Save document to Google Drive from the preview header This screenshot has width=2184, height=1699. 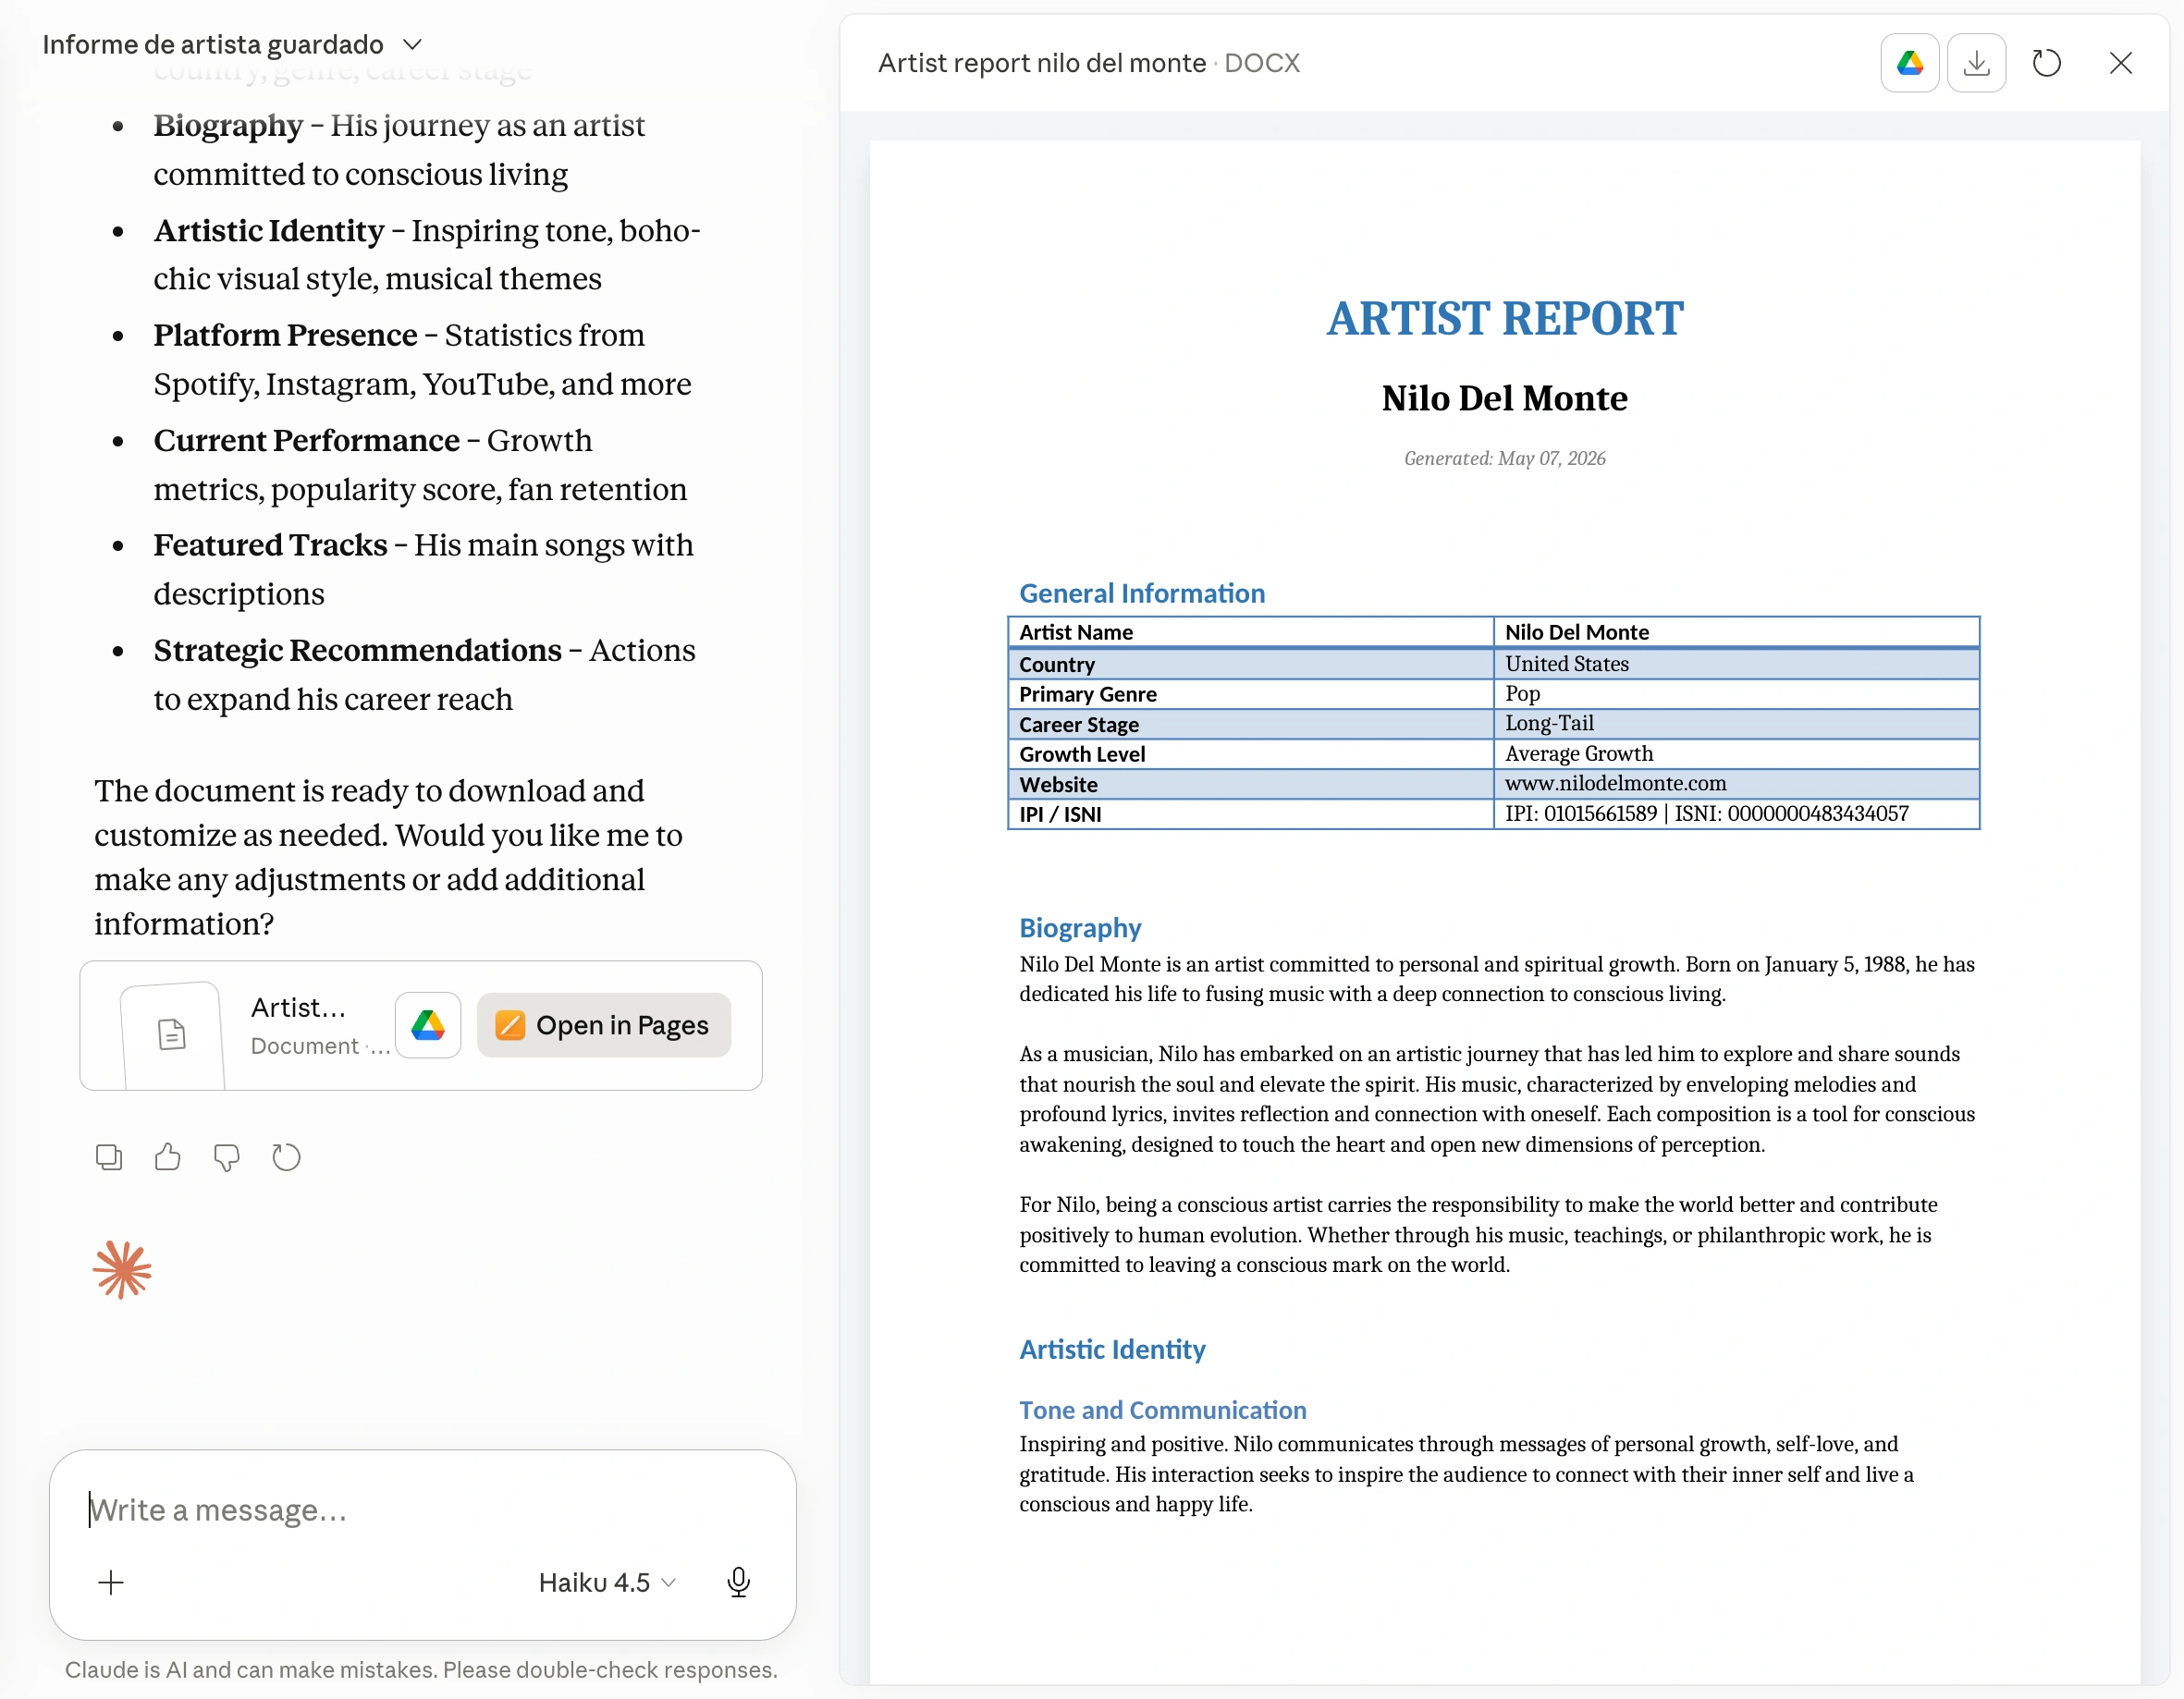[x=1909, y=63]
